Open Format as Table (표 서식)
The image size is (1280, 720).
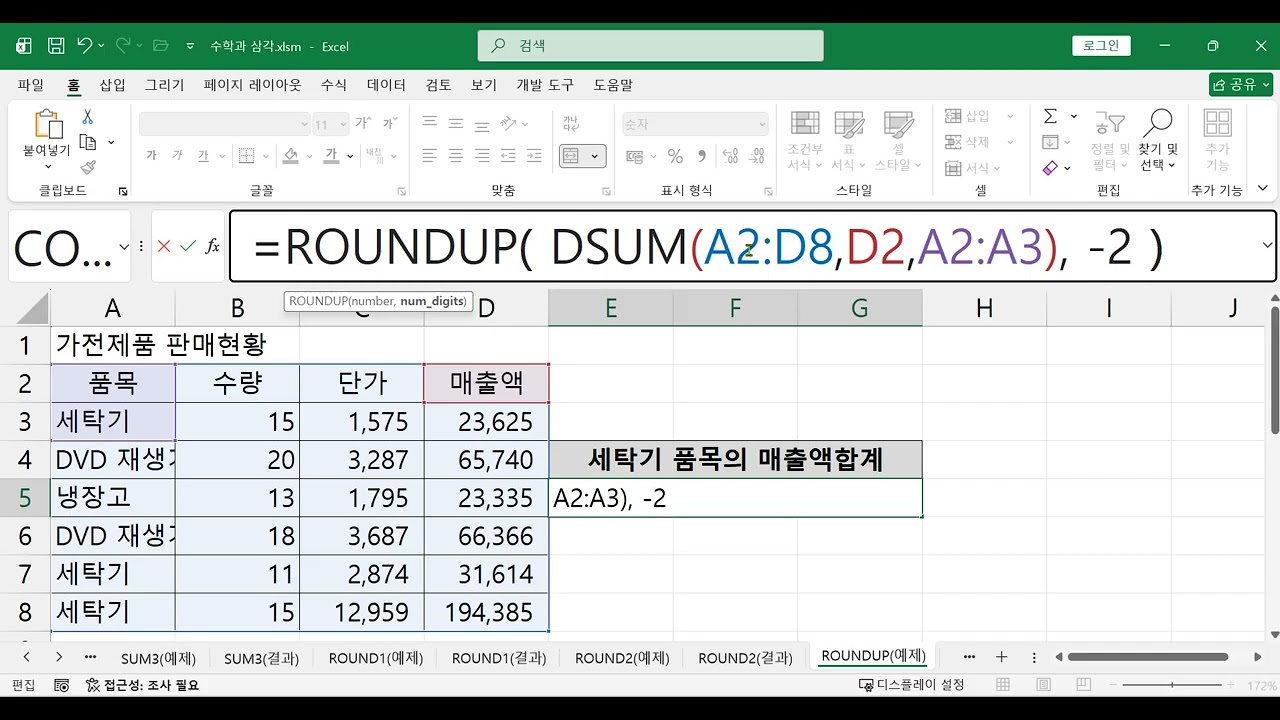point(848,140)
